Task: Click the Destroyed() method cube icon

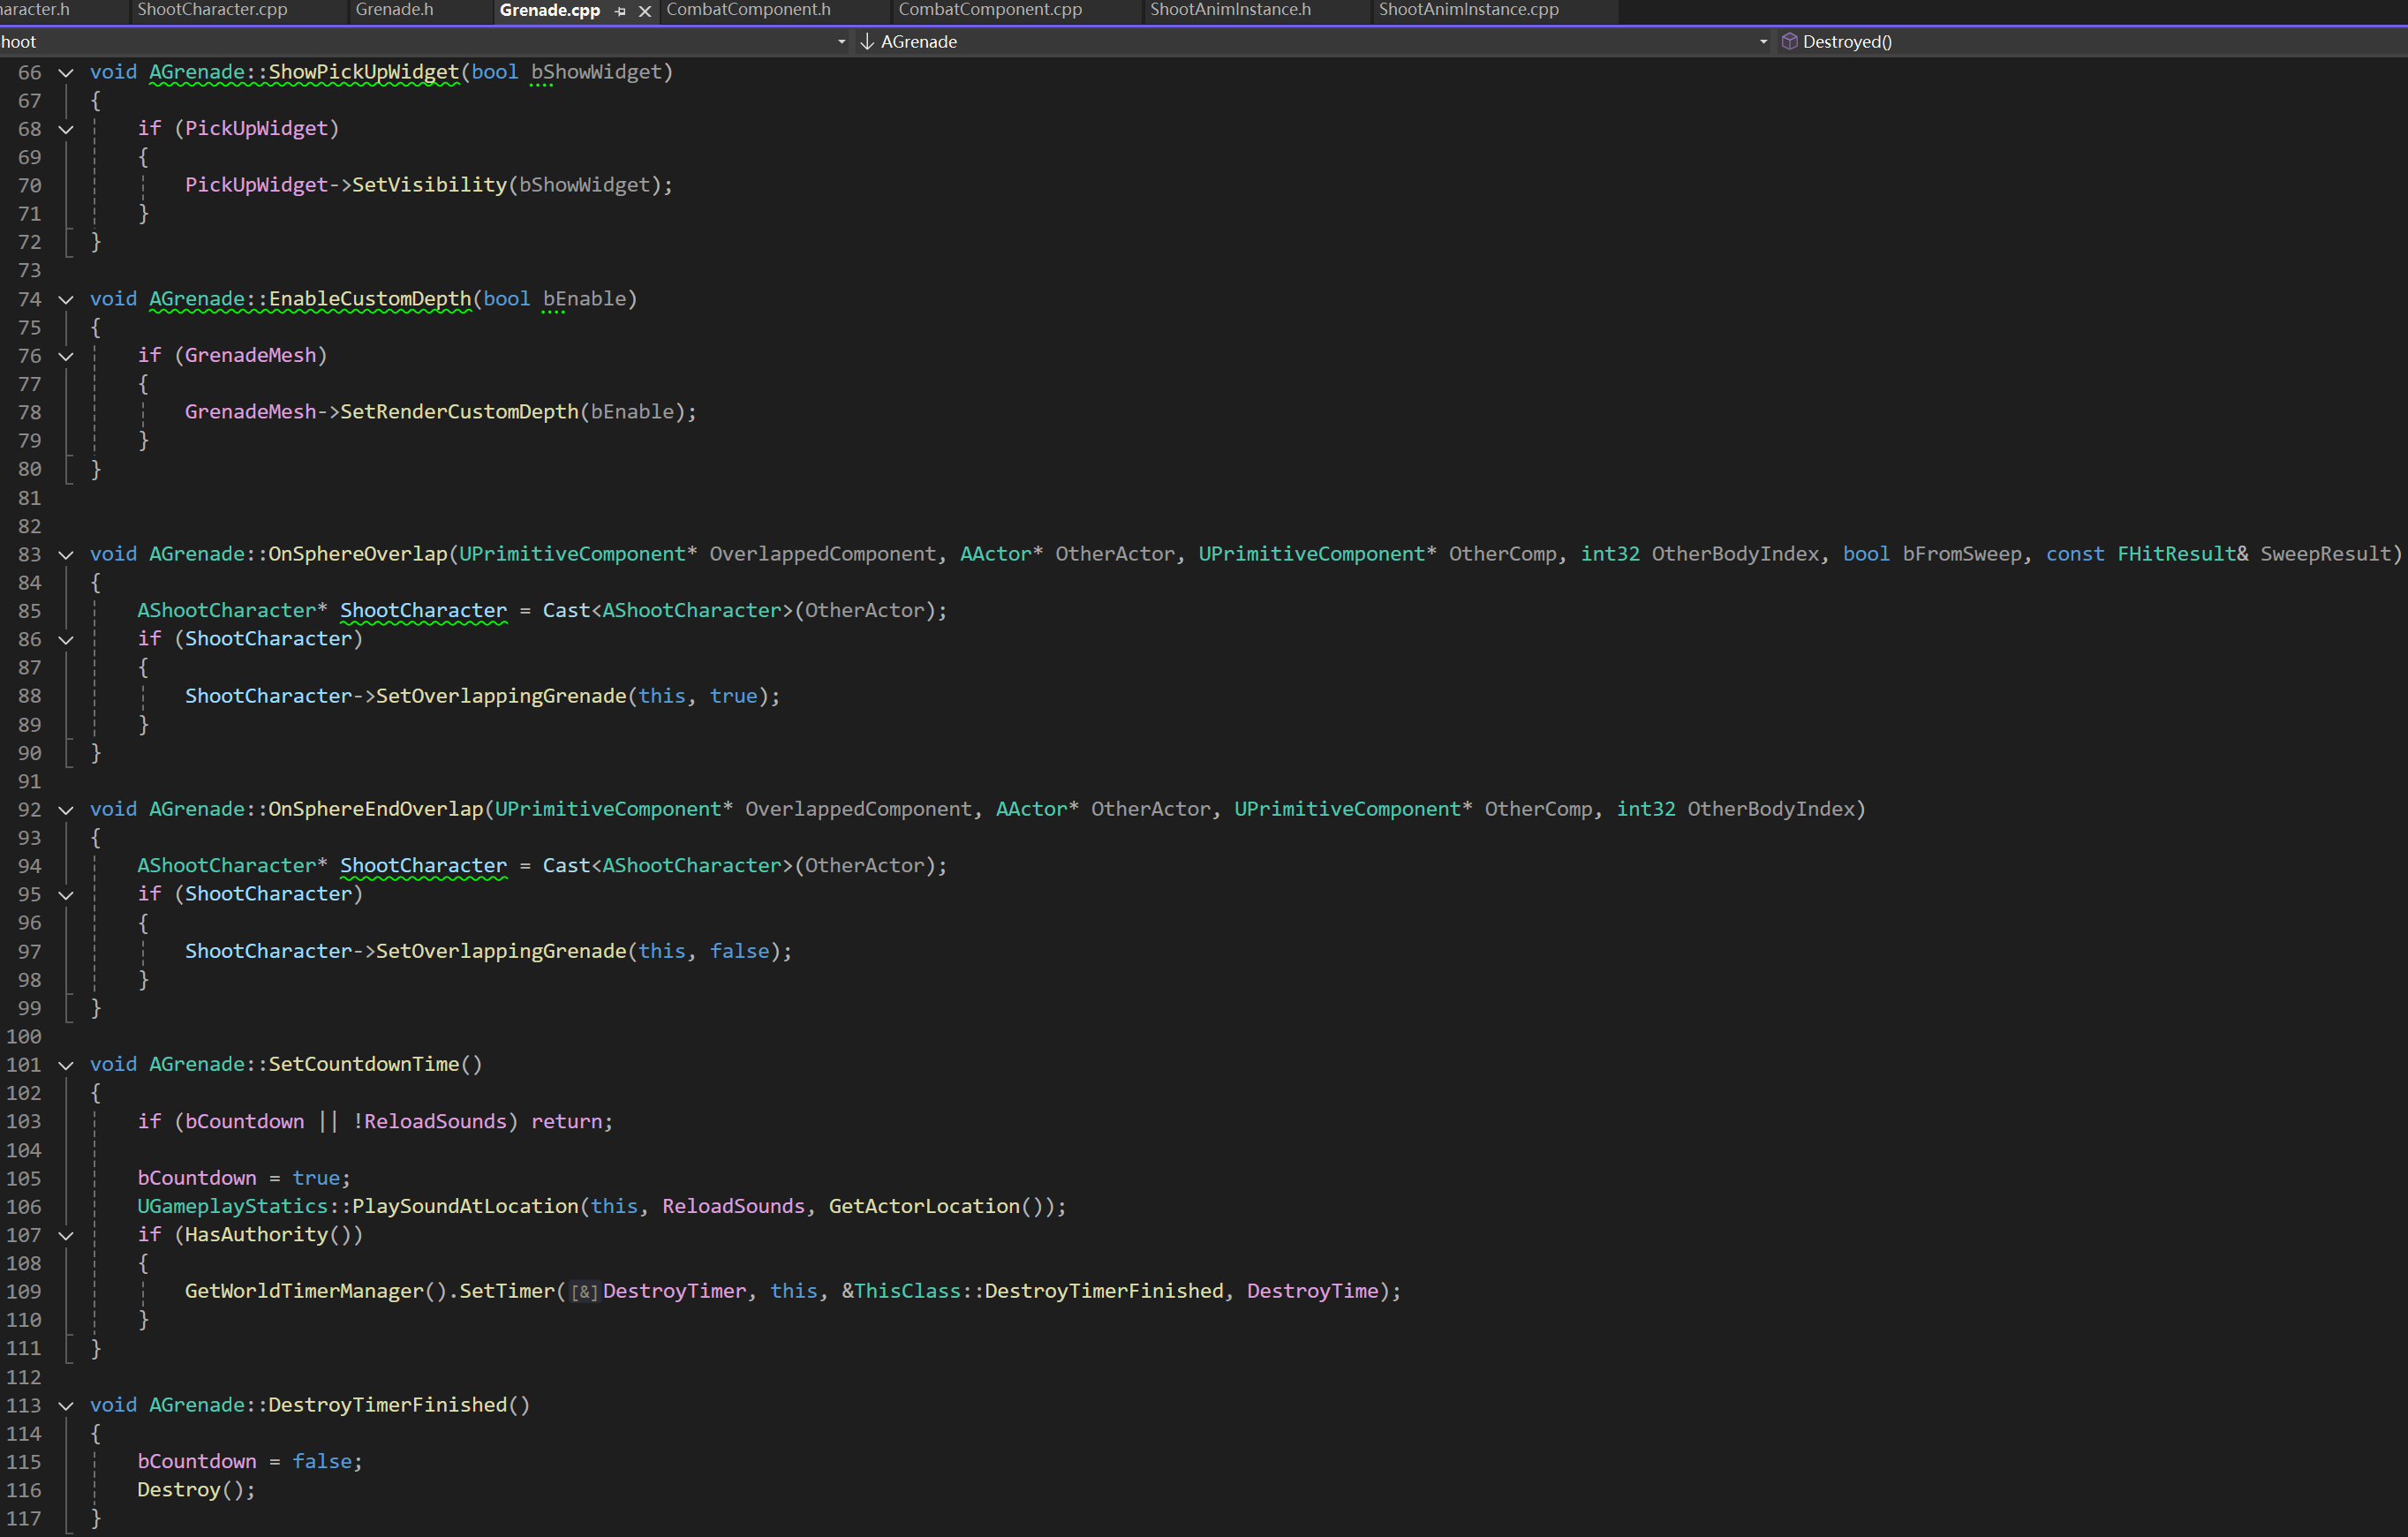Action: coord(1789,42)
